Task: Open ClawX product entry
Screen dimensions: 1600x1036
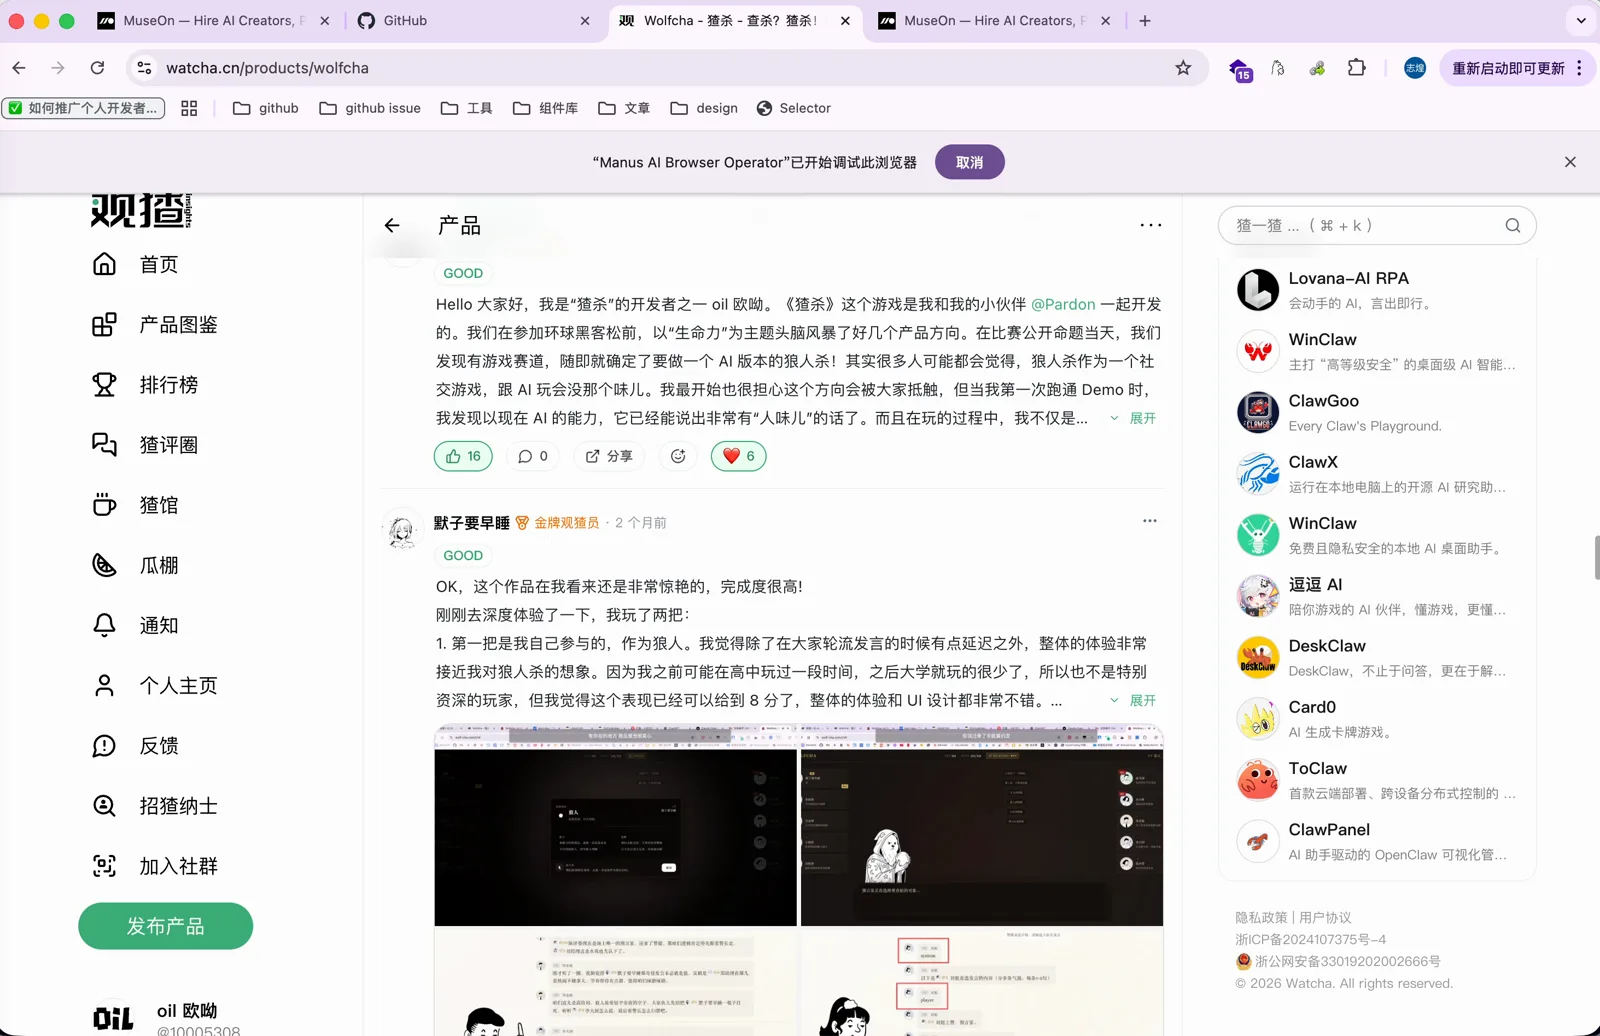Action: coord(1377,474)
